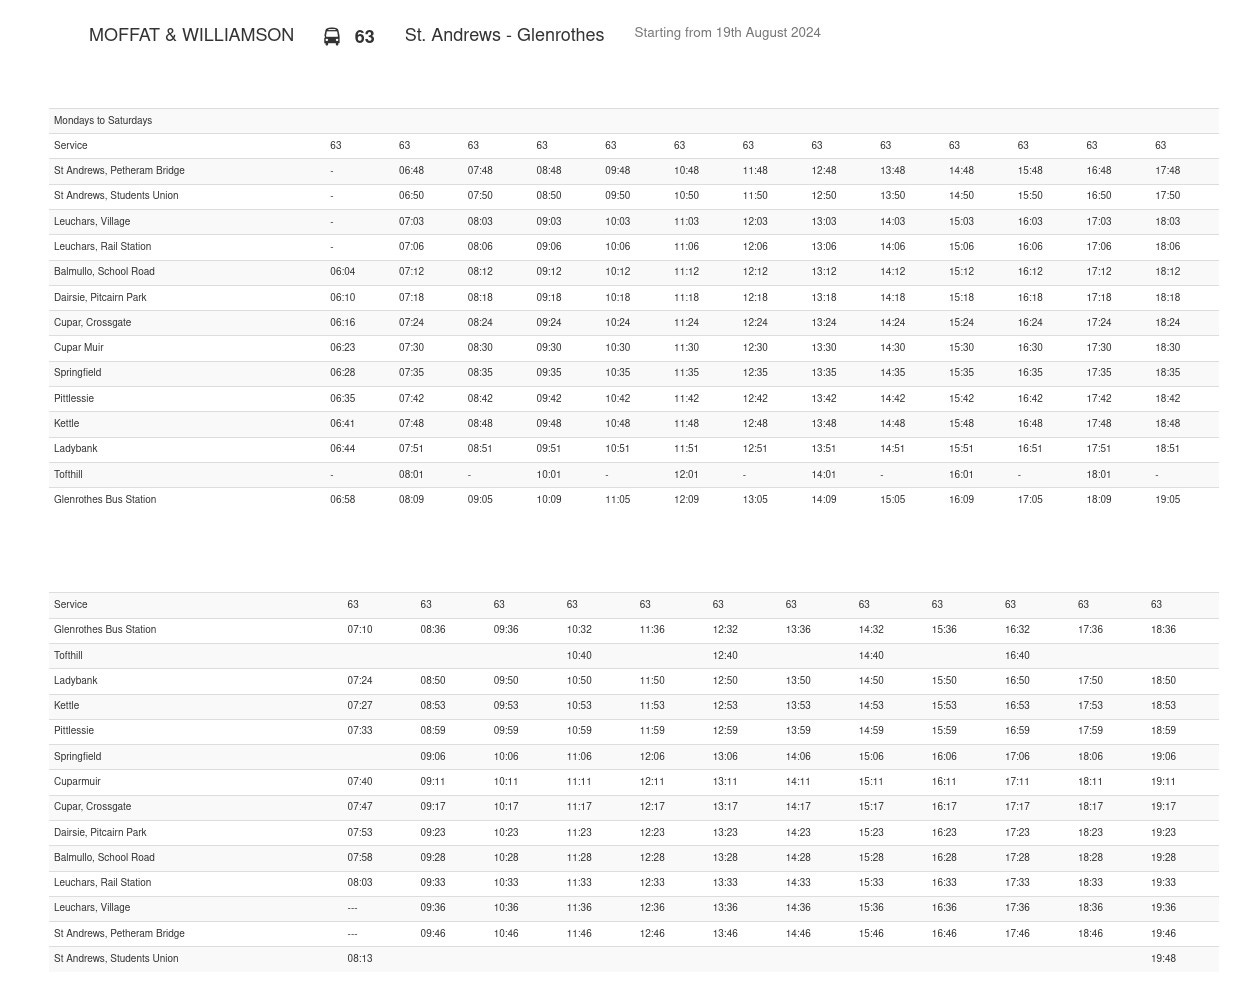Select the 10:01 Tofthill time
Viewport: 1235px width, 984px height.
pos(549,475)
